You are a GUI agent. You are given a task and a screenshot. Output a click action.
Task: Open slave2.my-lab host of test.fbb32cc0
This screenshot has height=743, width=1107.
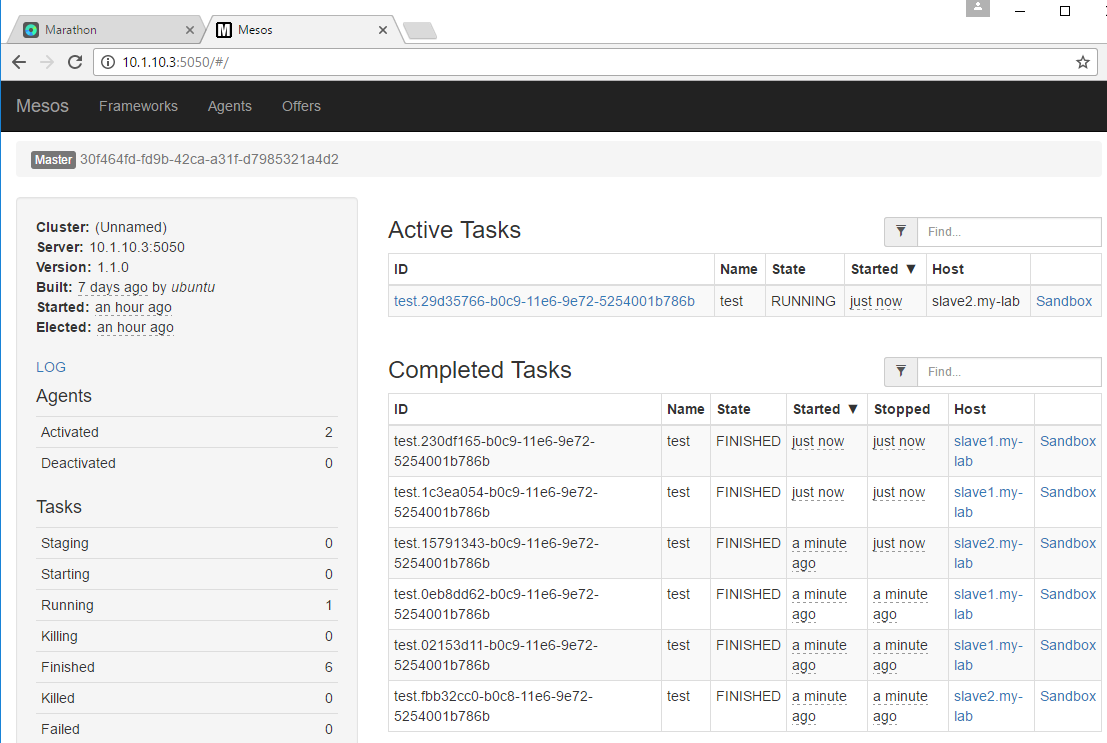(988, 706)
